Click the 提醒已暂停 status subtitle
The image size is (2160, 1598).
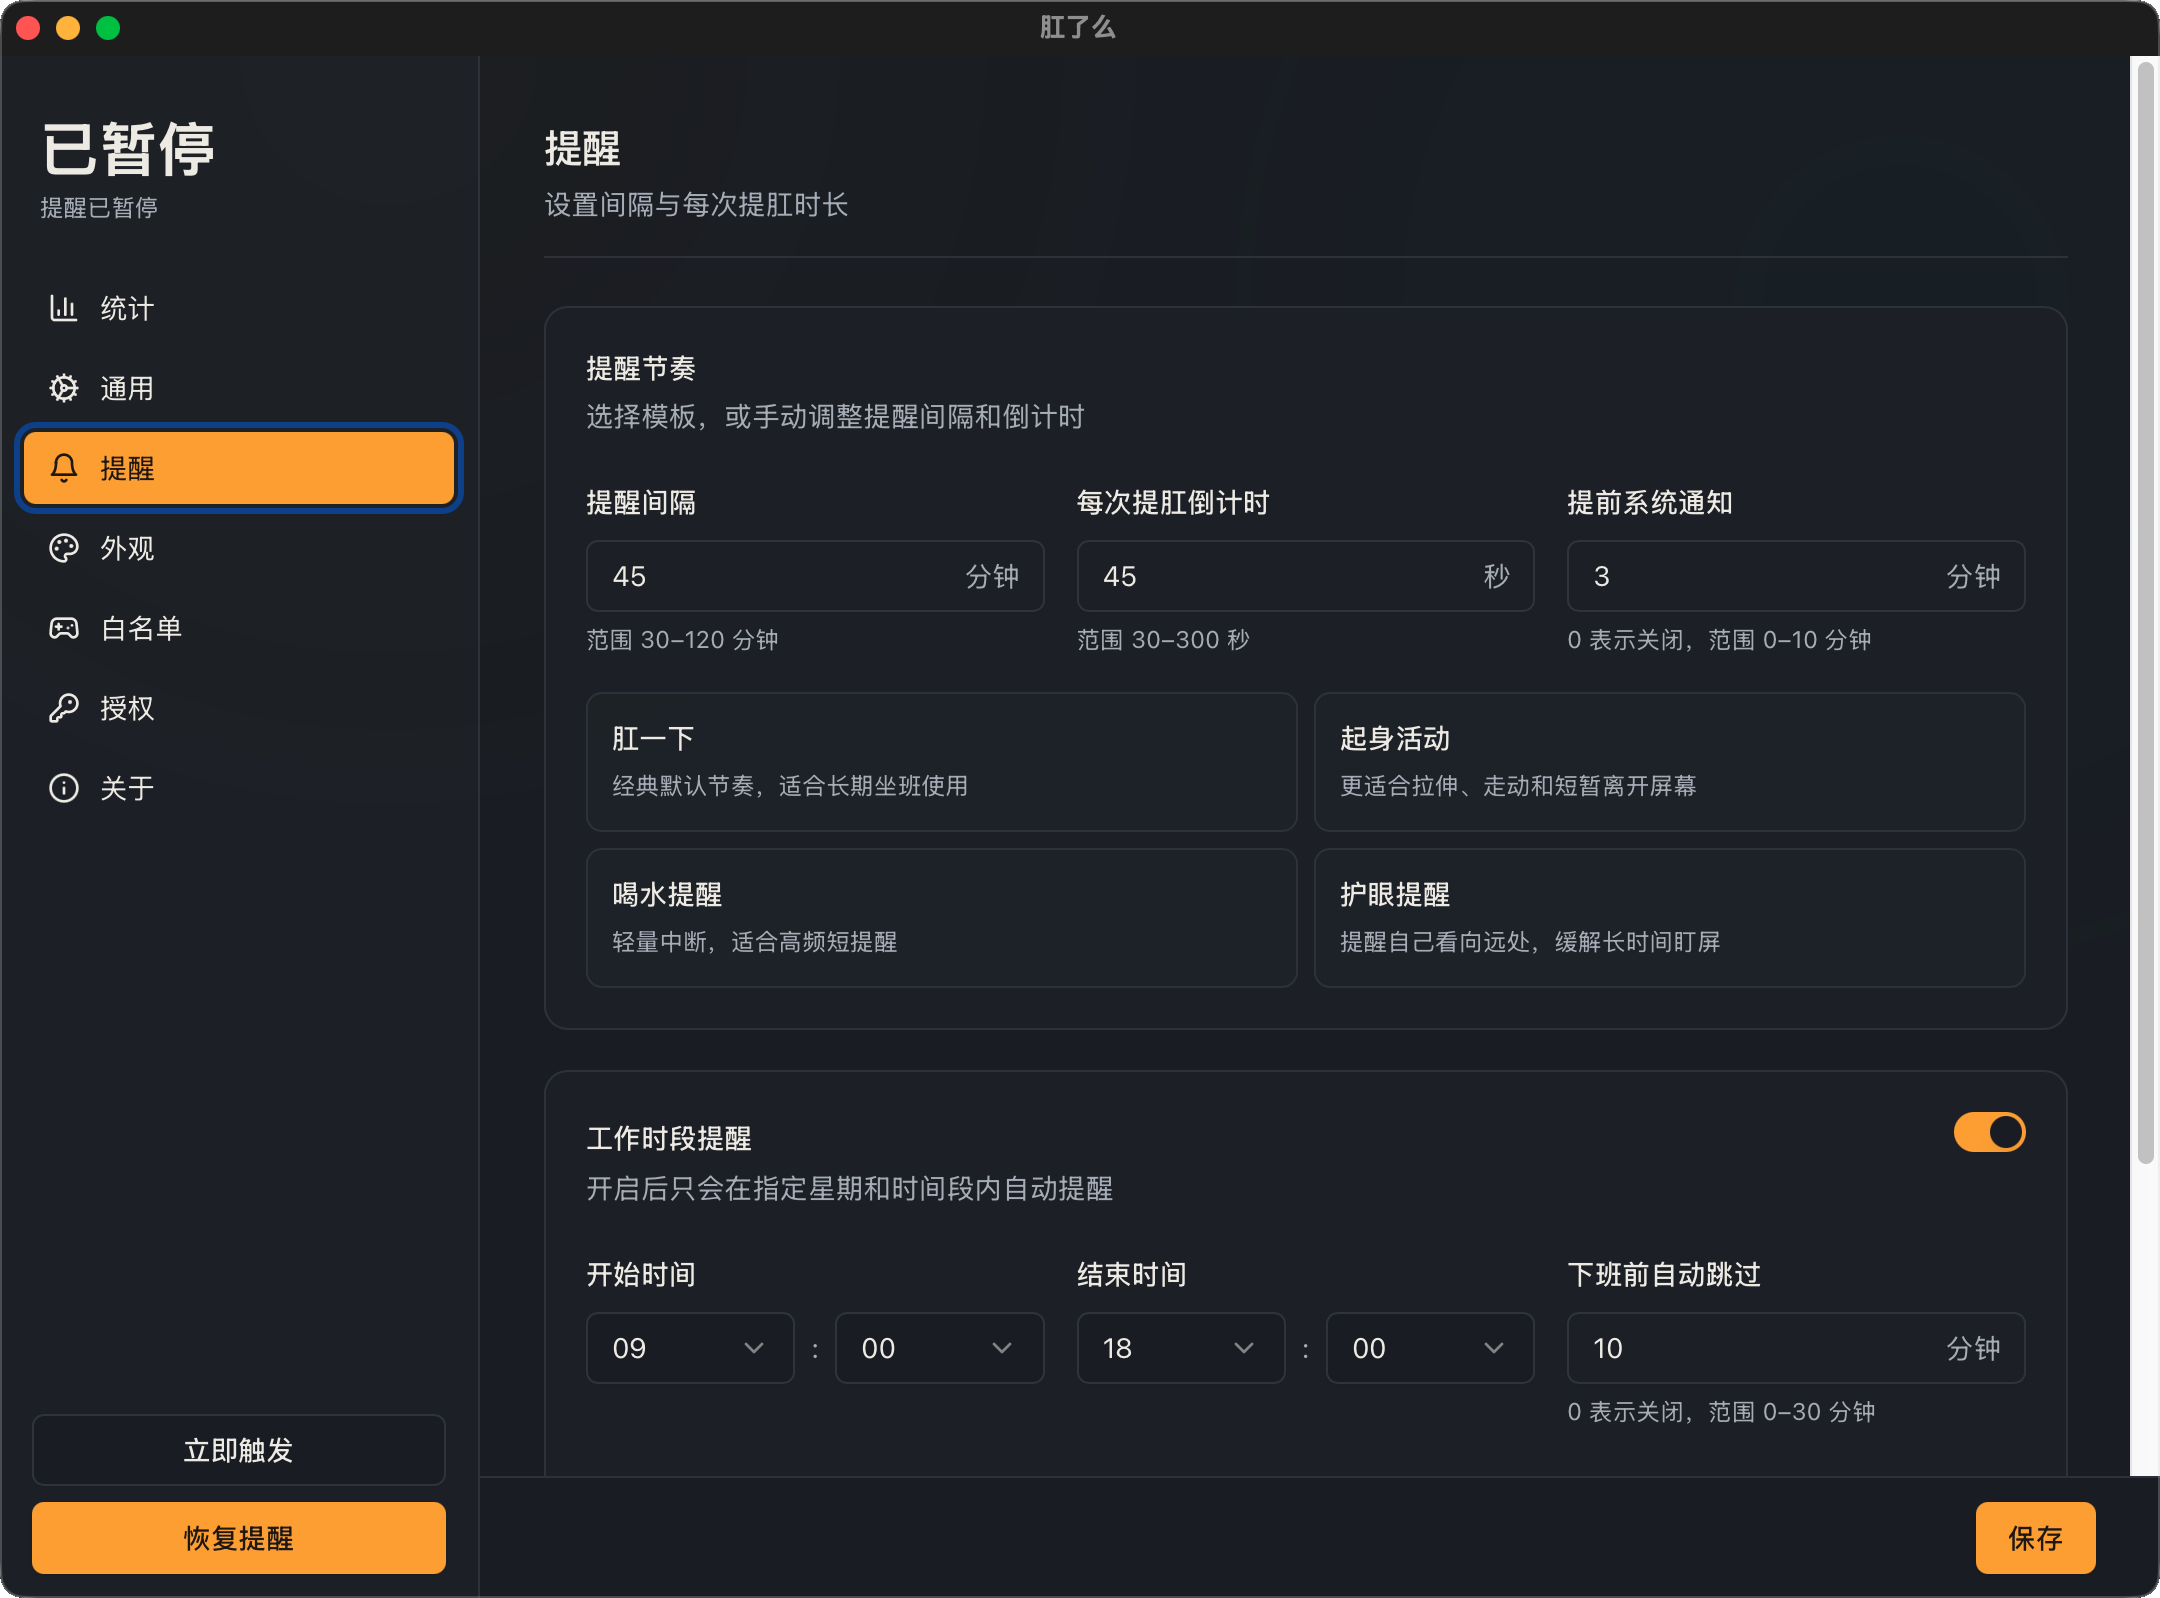pos(99,207)
